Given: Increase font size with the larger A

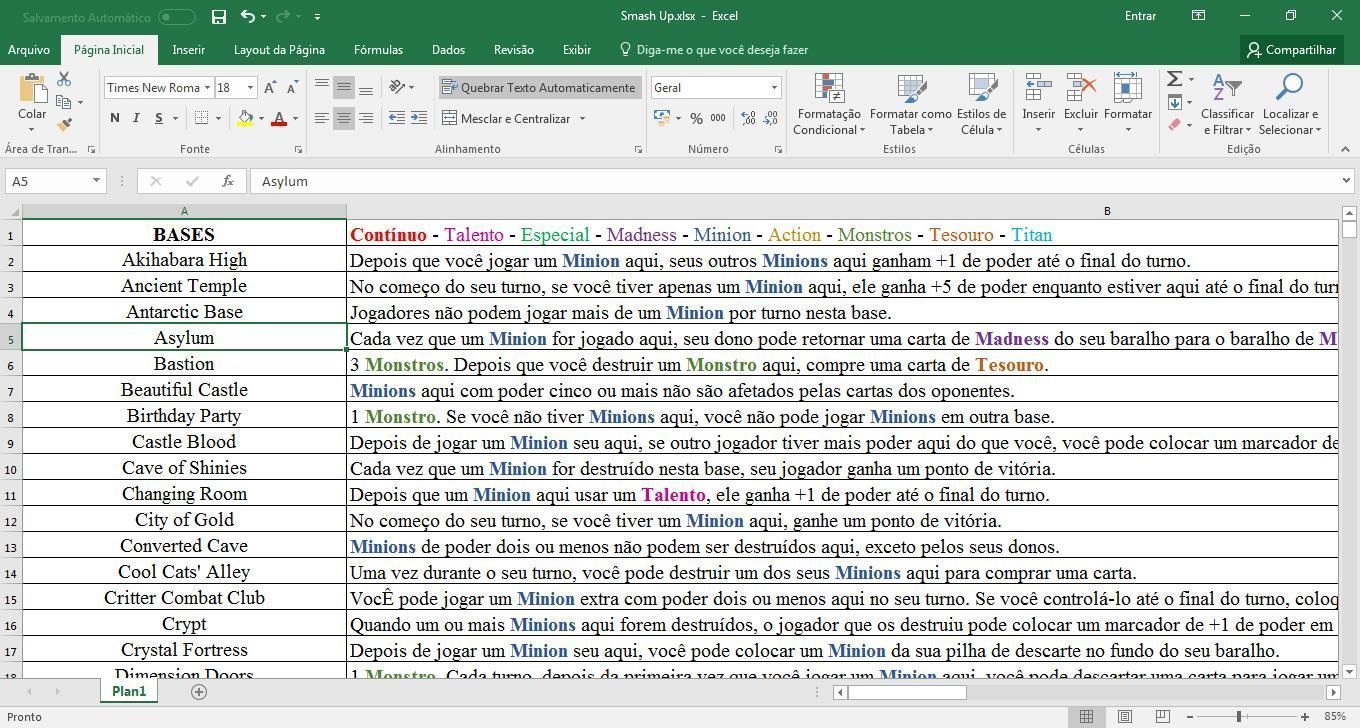Looking at the screenshot, I should click(x=270, y=88).
